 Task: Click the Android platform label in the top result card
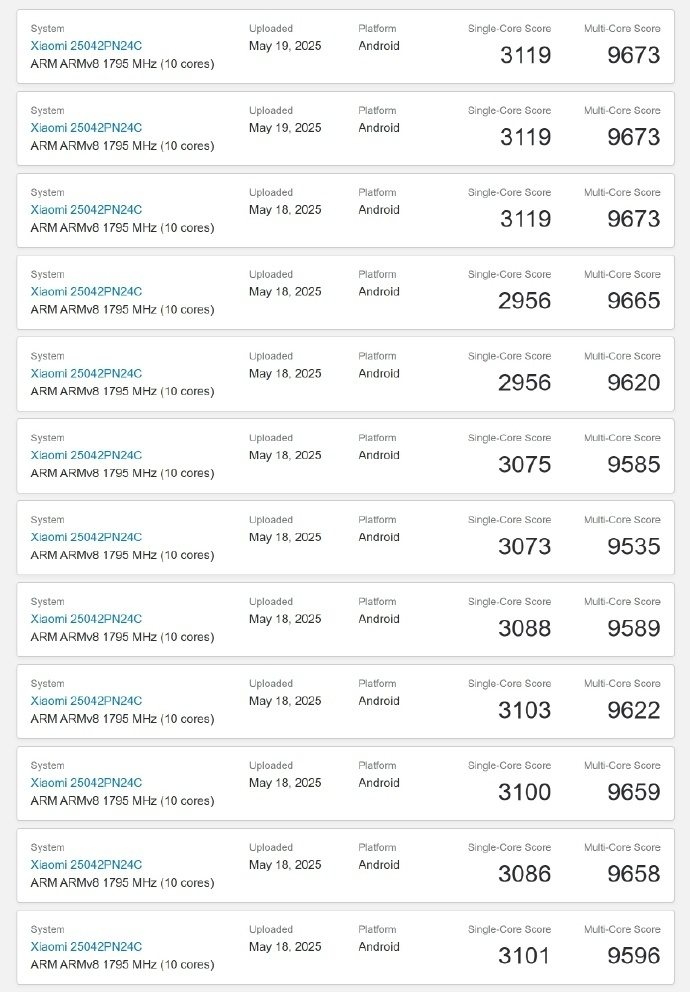pyautogui.click(x=378, y=45)
